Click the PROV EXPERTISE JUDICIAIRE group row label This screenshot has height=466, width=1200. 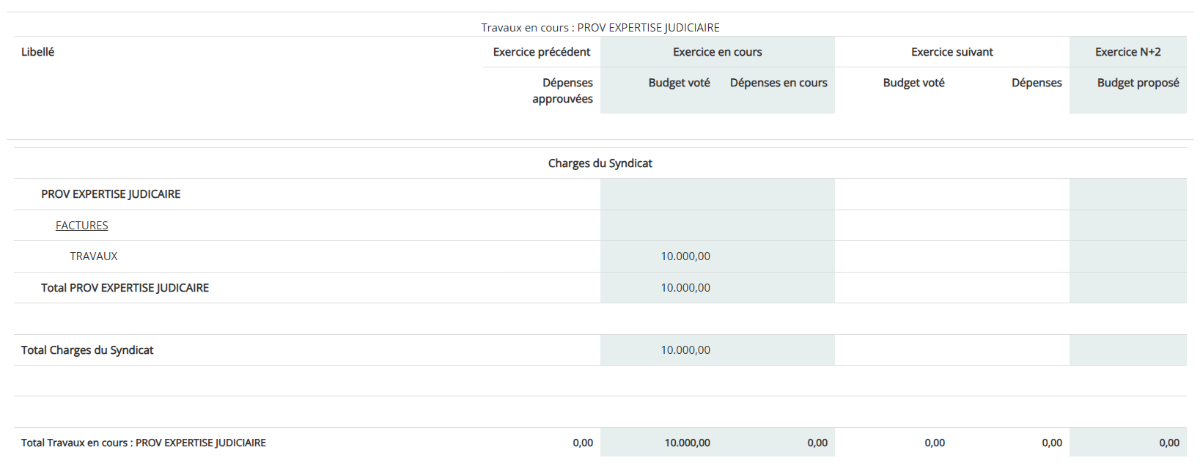(111, 194)
